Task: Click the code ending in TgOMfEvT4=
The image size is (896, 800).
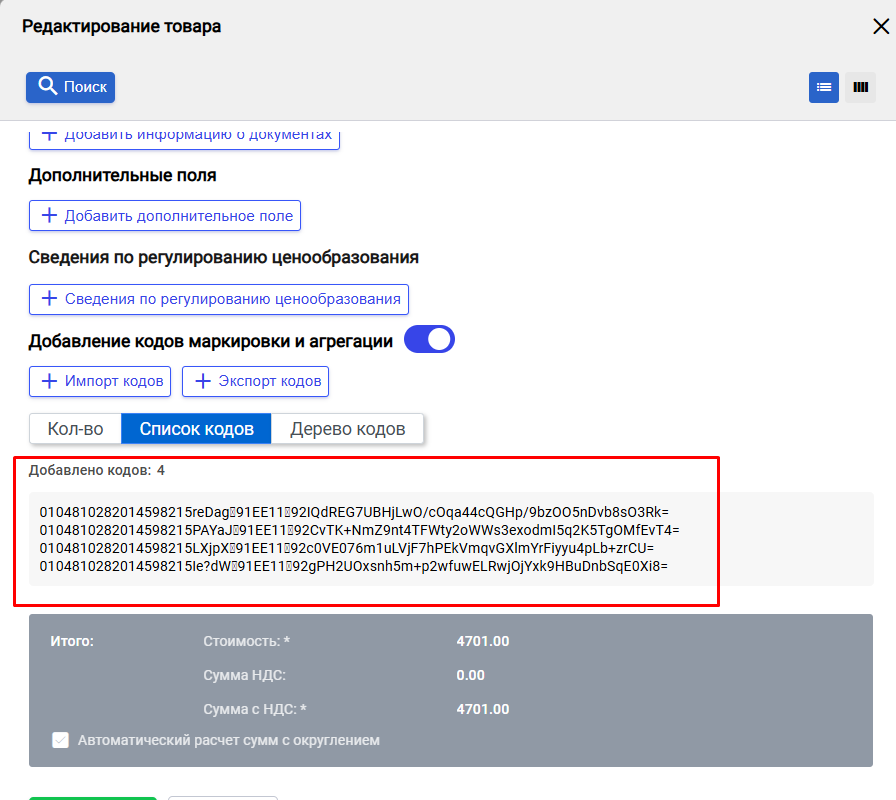Action: (359, 530)
